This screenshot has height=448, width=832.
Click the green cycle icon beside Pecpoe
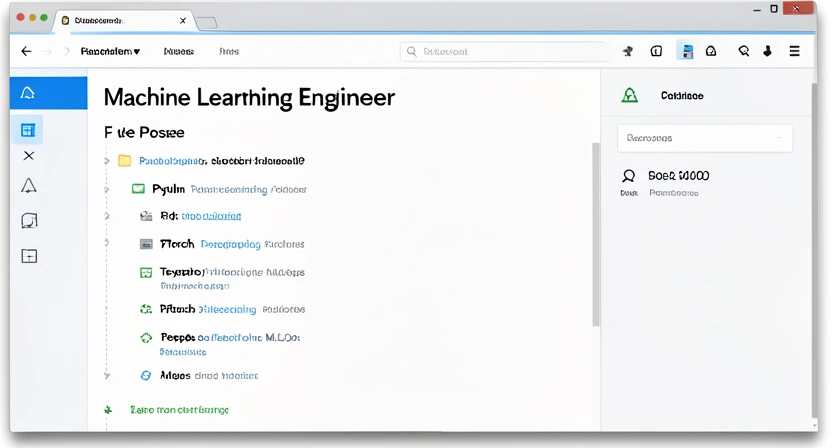click(146, 338)
